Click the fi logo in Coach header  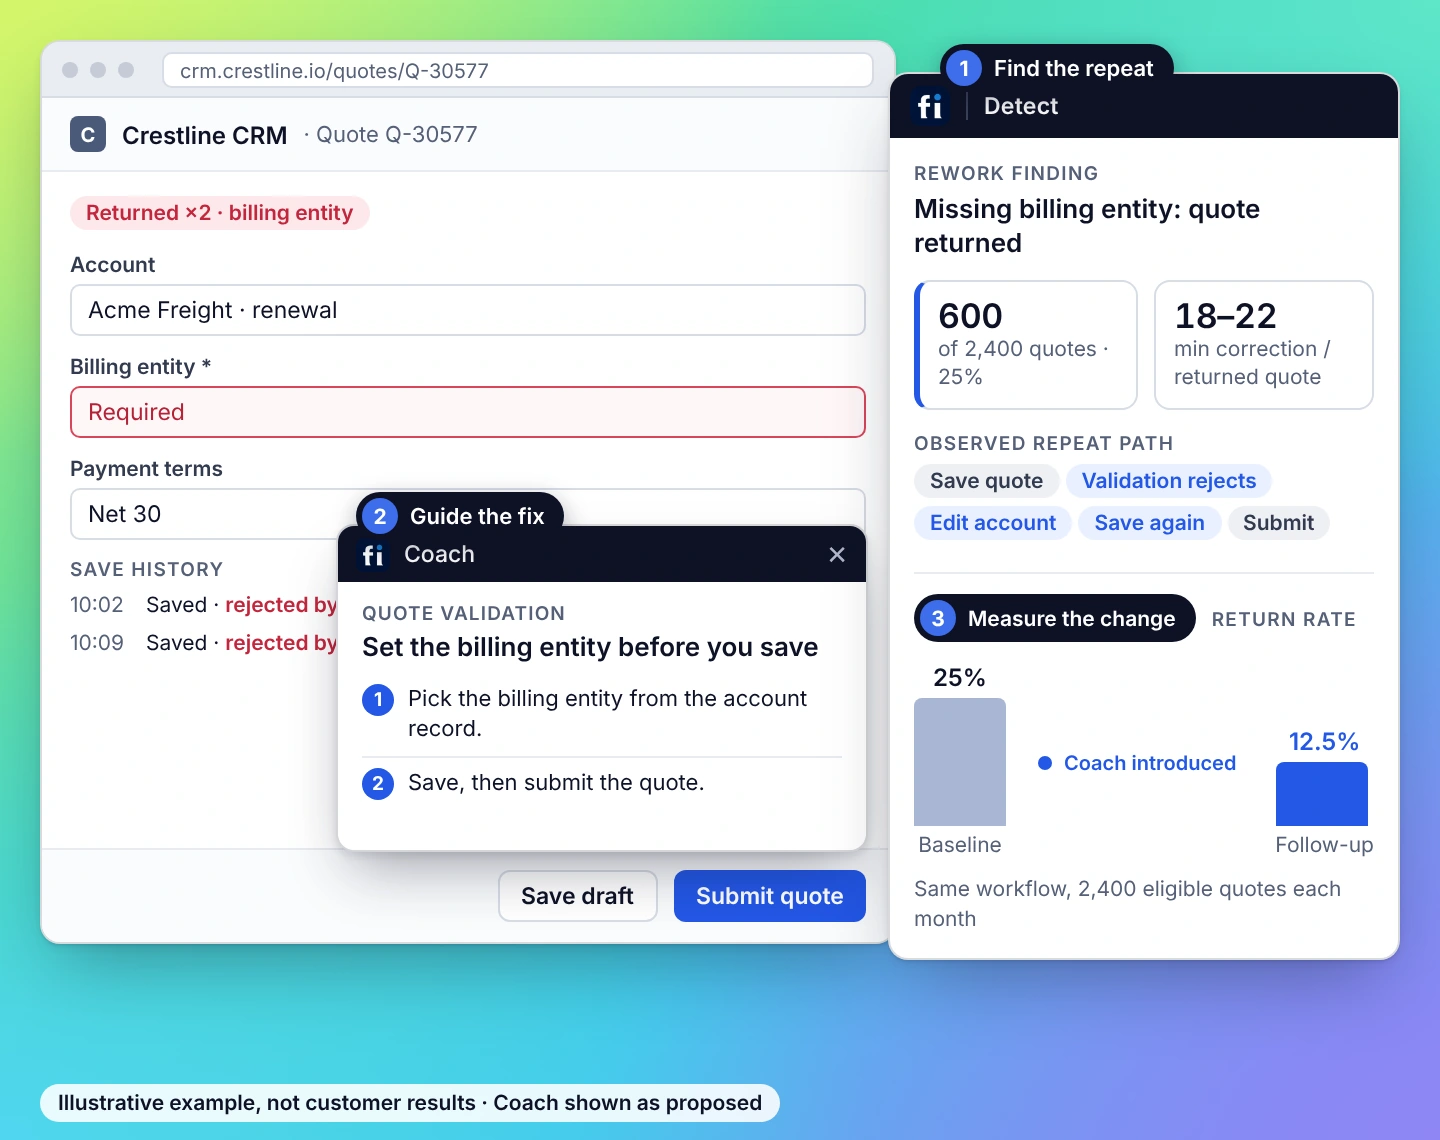(x=373, y=555)
